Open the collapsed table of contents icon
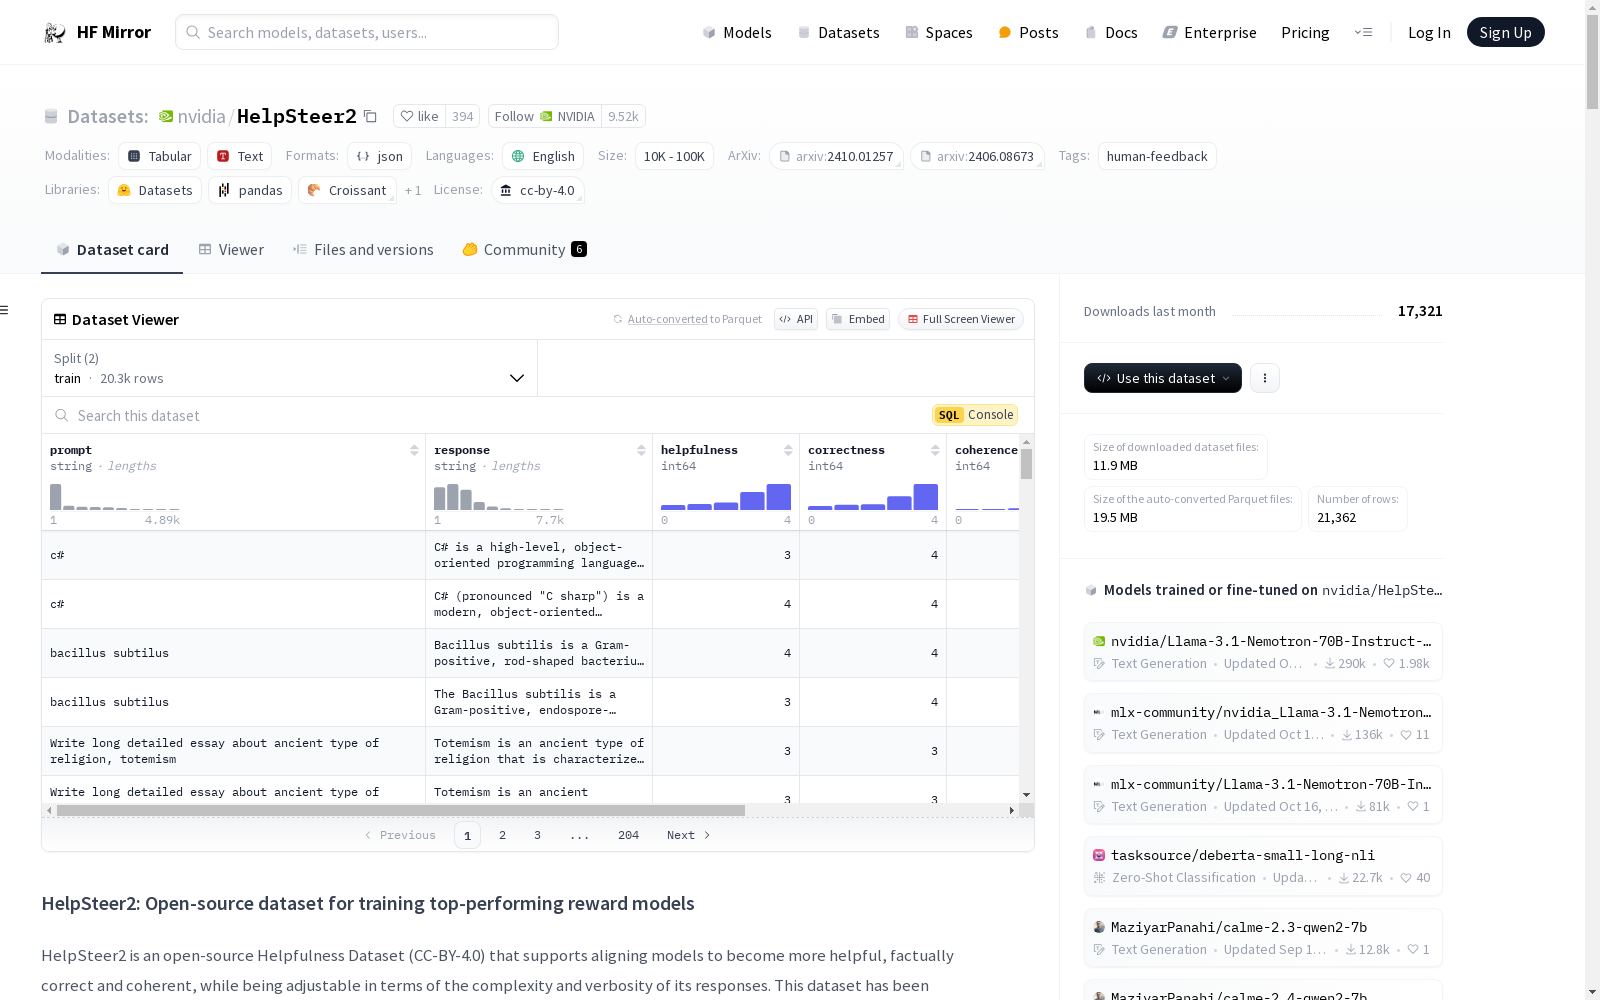This screenshot has width=1600, height=1000. point(4,310)
